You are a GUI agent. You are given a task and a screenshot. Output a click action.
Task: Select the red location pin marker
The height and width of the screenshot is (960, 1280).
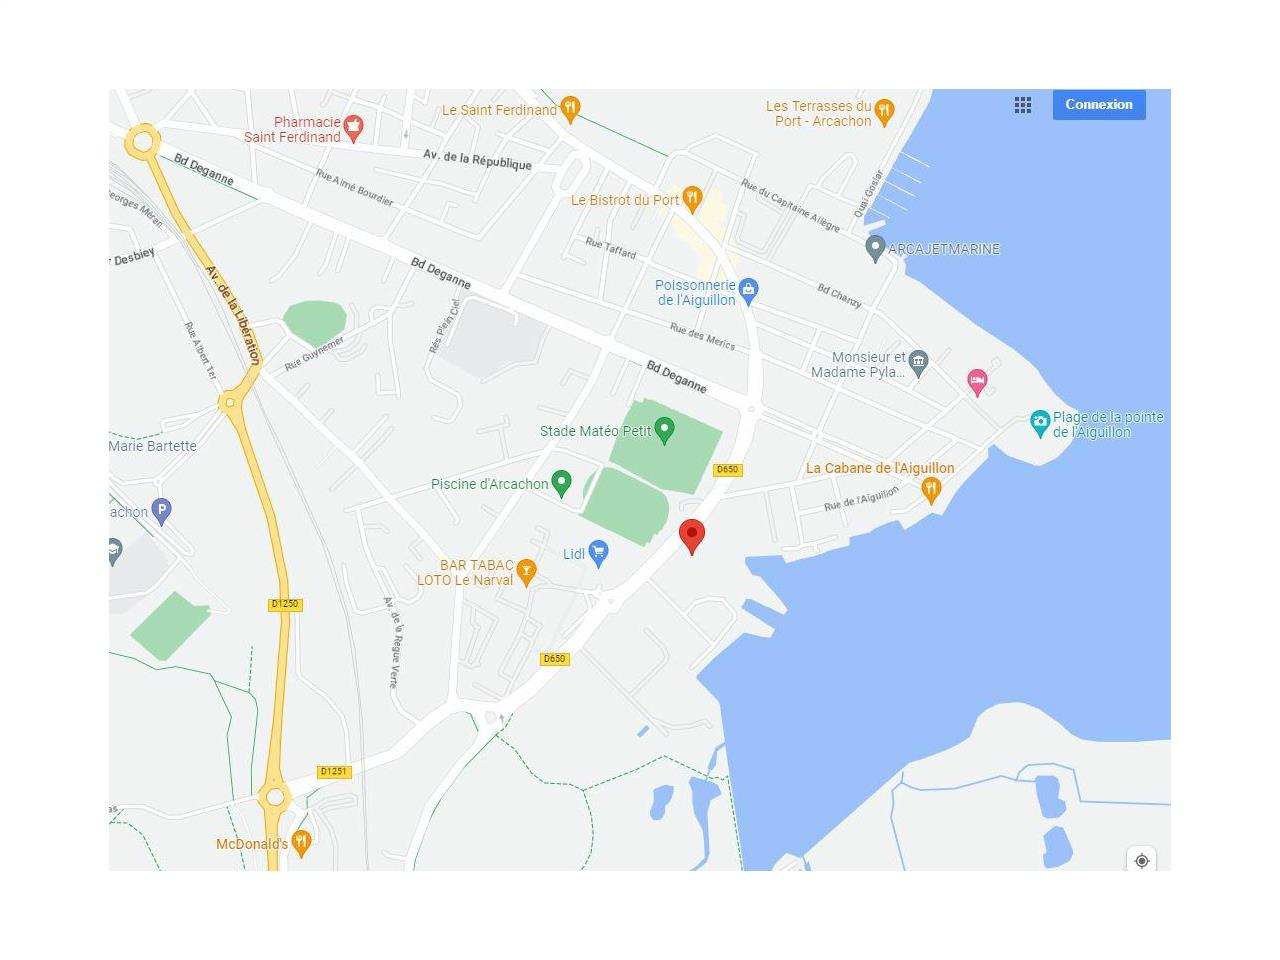point(692,537)
